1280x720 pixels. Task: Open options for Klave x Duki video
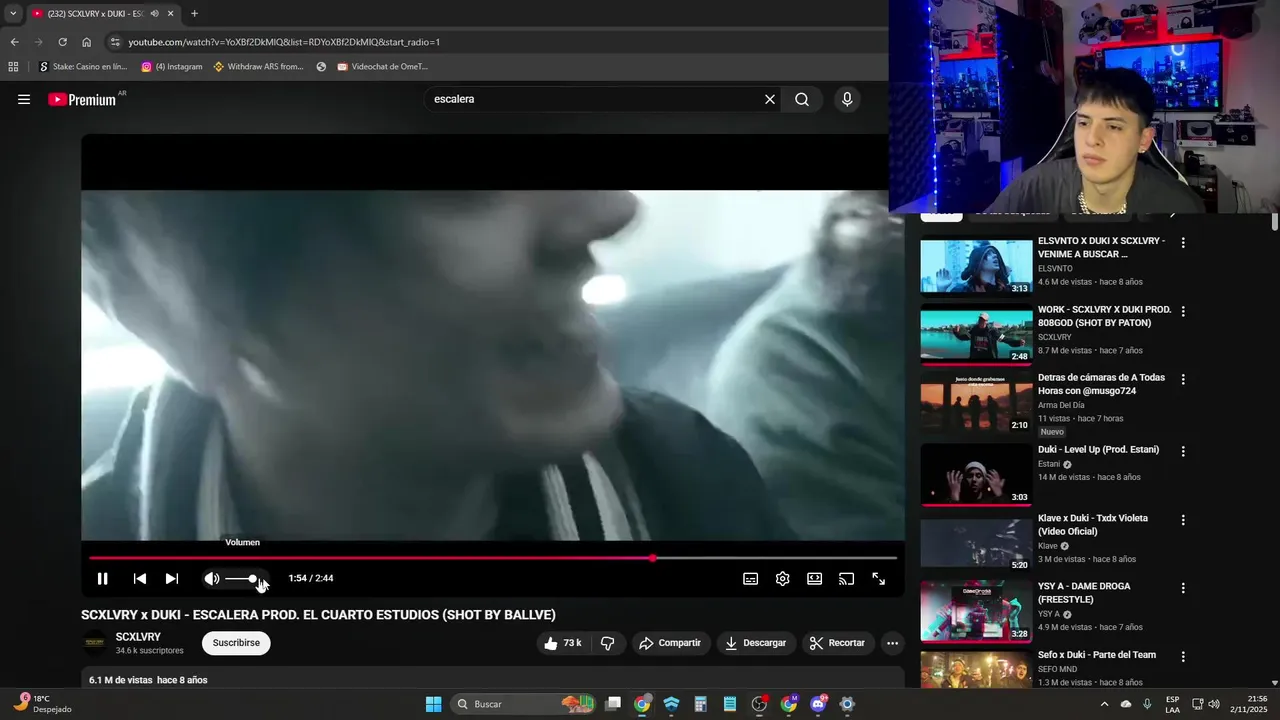pos(1183,520)
